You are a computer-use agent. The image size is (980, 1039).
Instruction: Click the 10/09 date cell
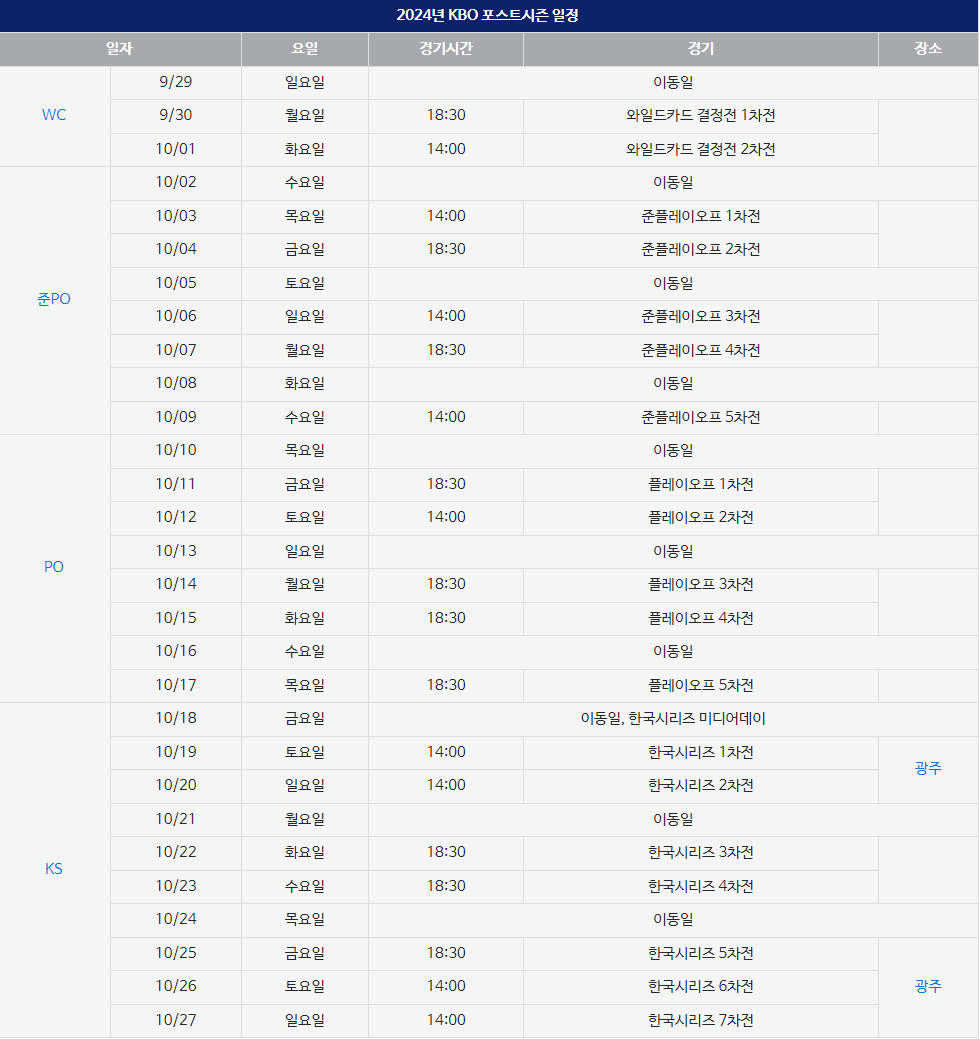(x=176, y=417)
